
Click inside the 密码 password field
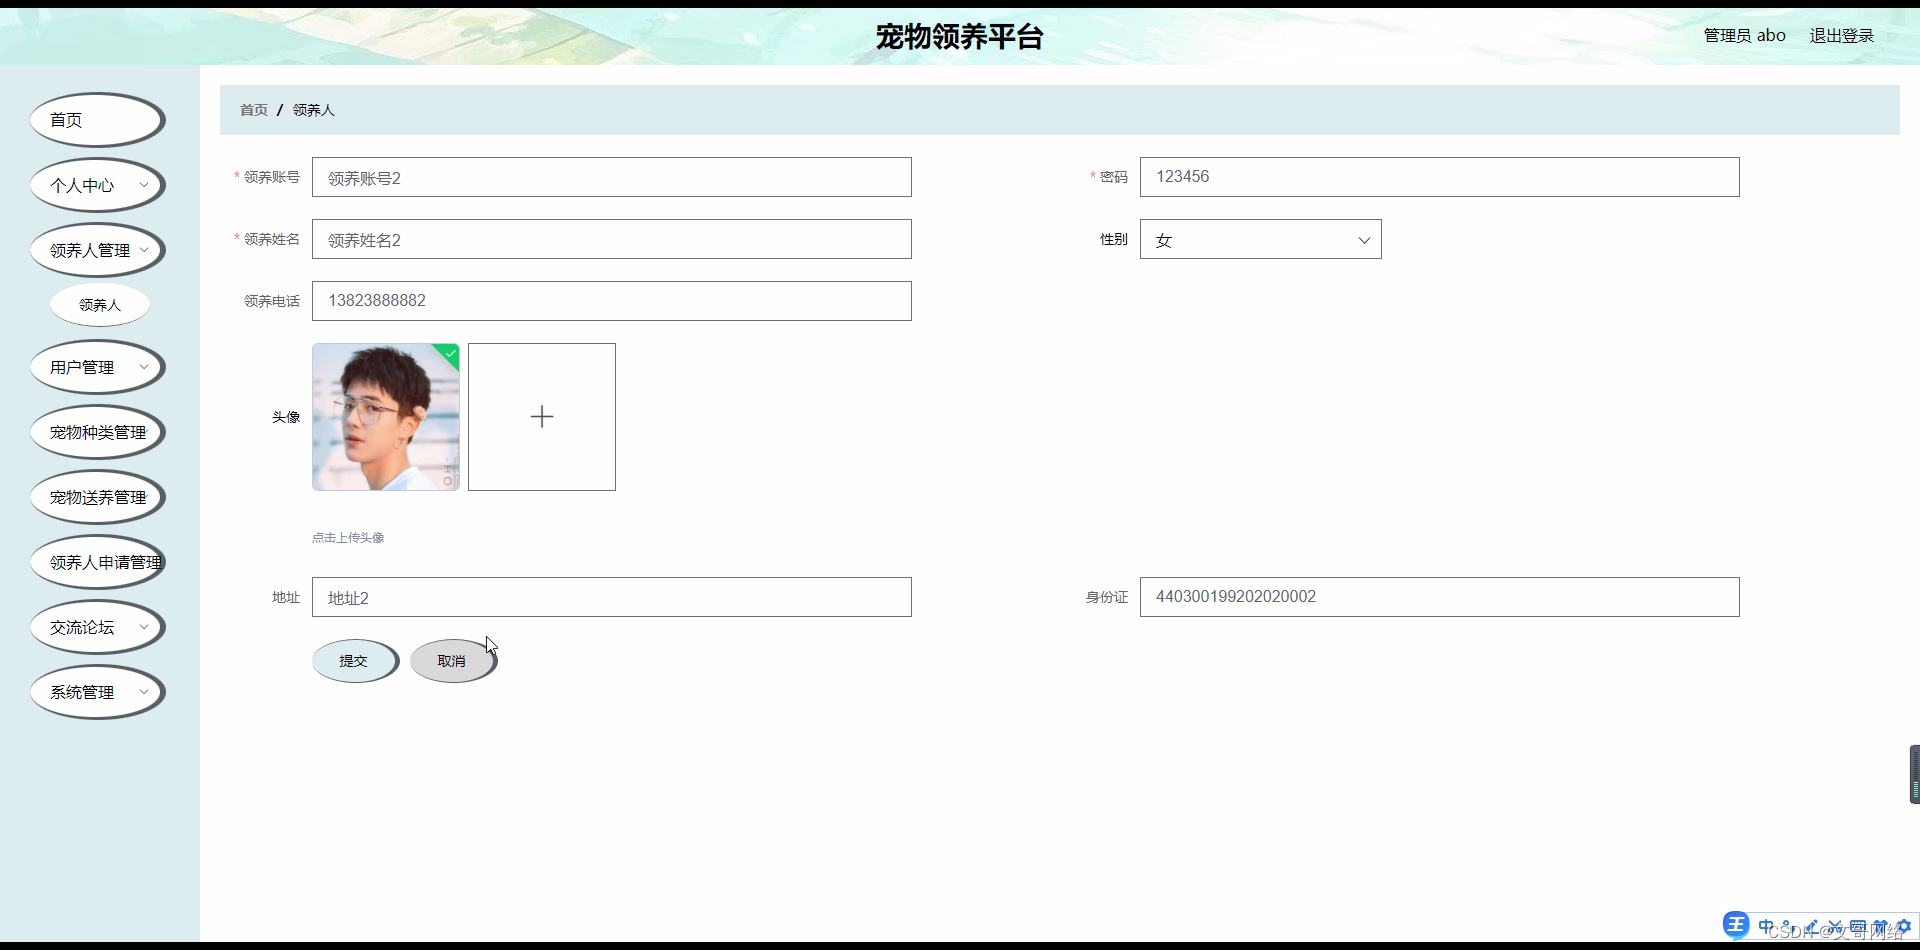pyautogui.click(x=1400, y=176)
